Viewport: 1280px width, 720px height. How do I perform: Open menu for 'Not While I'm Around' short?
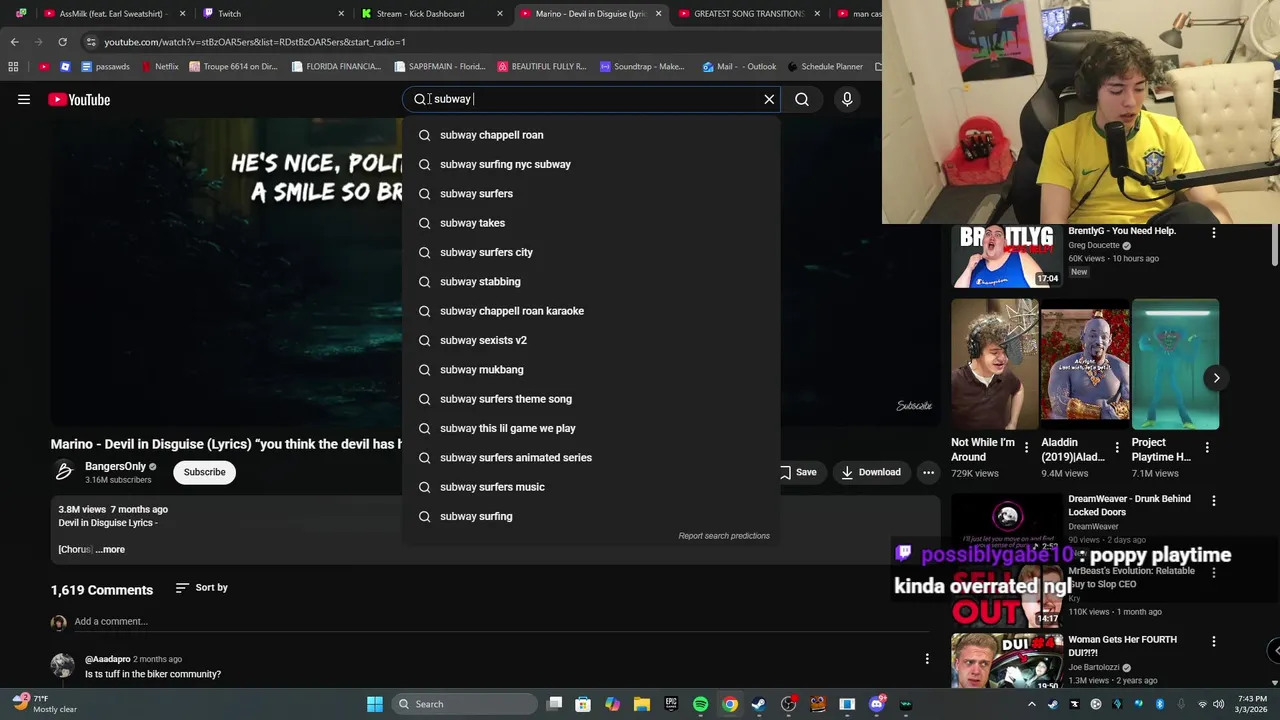click(1026, 448)
